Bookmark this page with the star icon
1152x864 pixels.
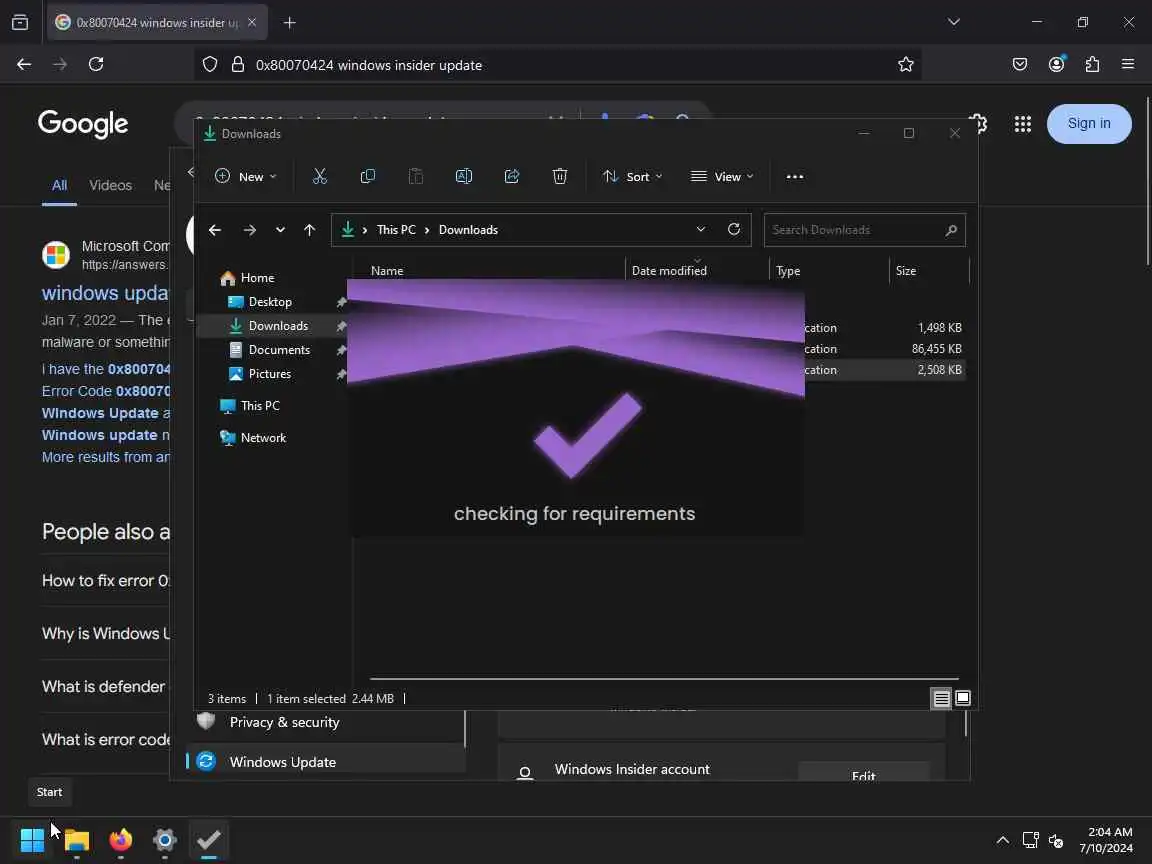pyautogui.click(x=906, y=65)
